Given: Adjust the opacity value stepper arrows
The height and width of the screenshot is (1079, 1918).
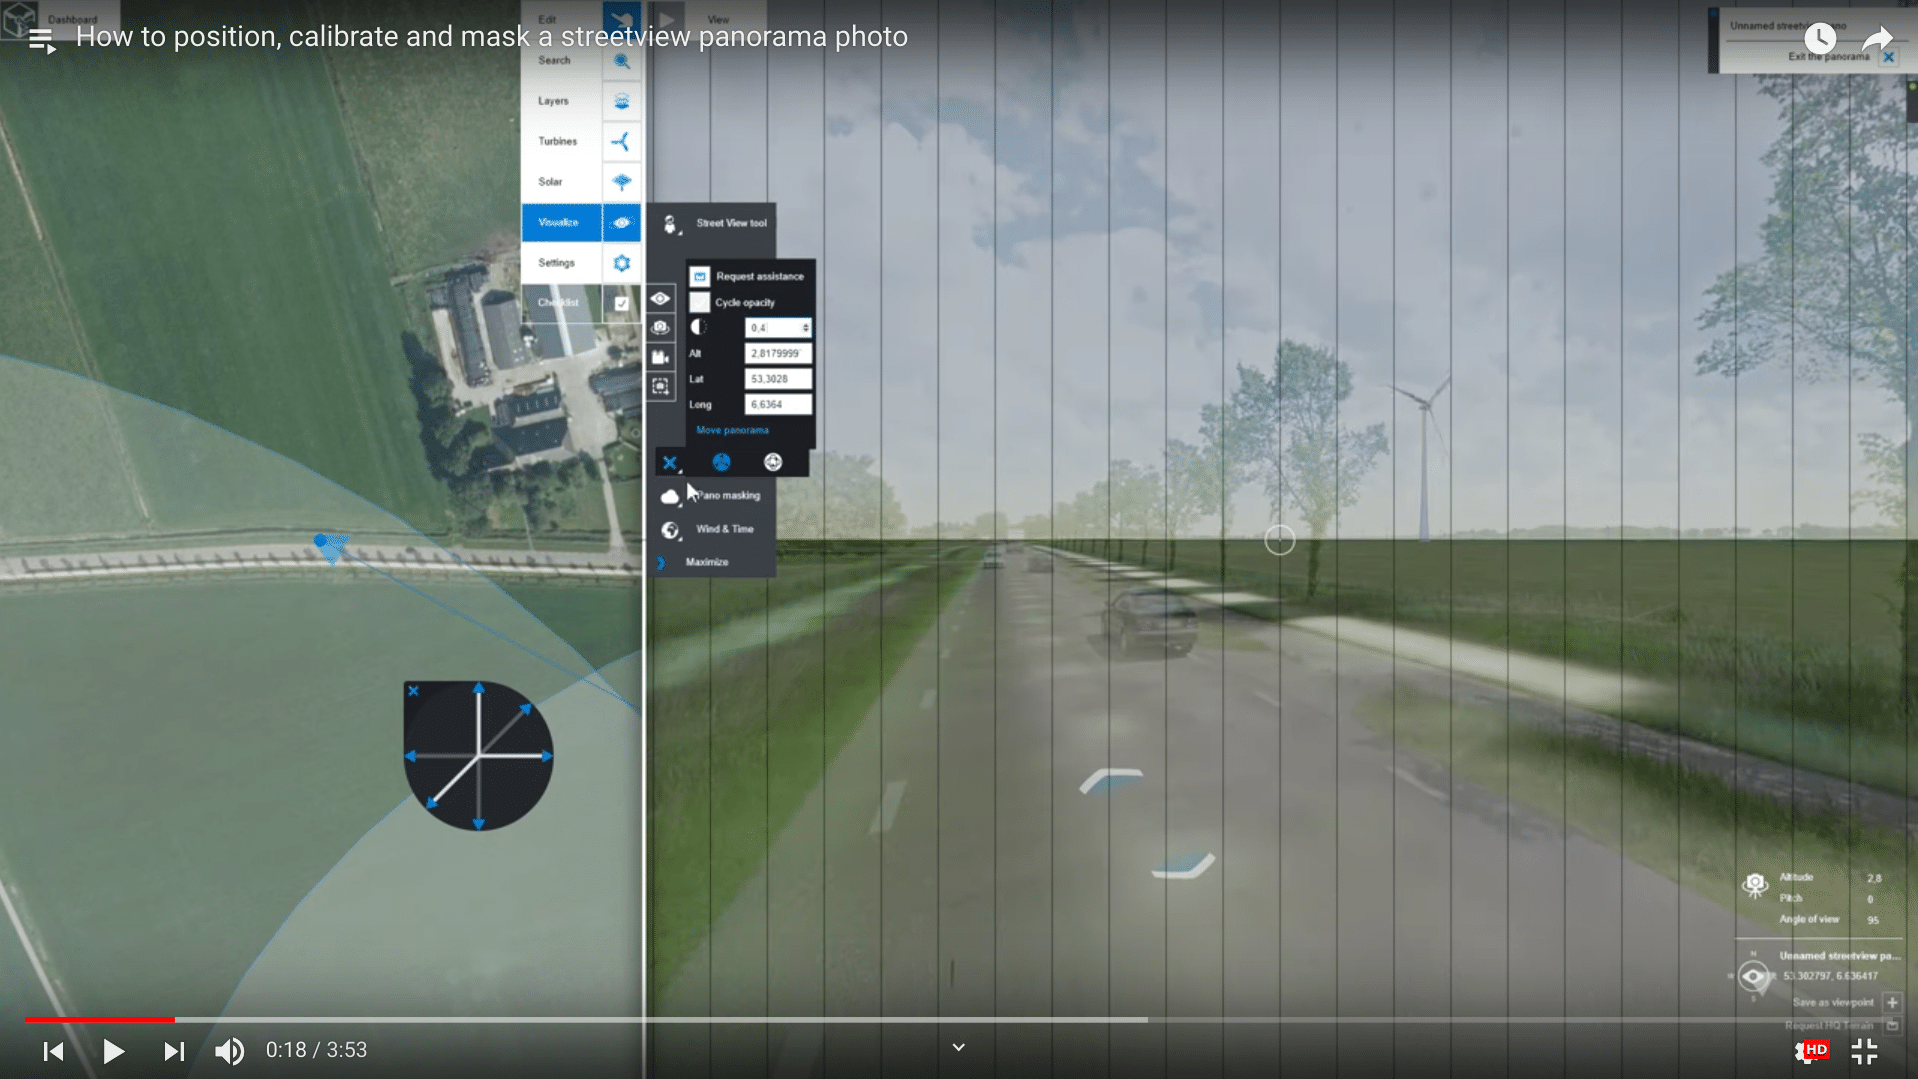Looking at the screenshot, I should [x=805, y=328].
